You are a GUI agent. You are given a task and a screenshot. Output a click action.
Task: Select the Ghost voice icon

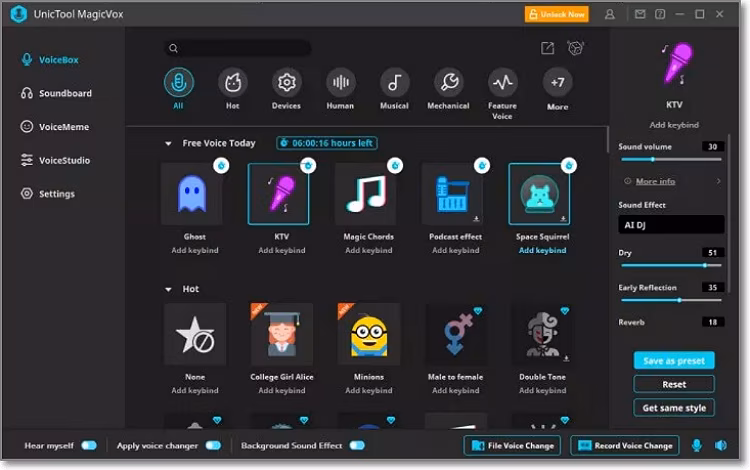(x=192, y=194)
